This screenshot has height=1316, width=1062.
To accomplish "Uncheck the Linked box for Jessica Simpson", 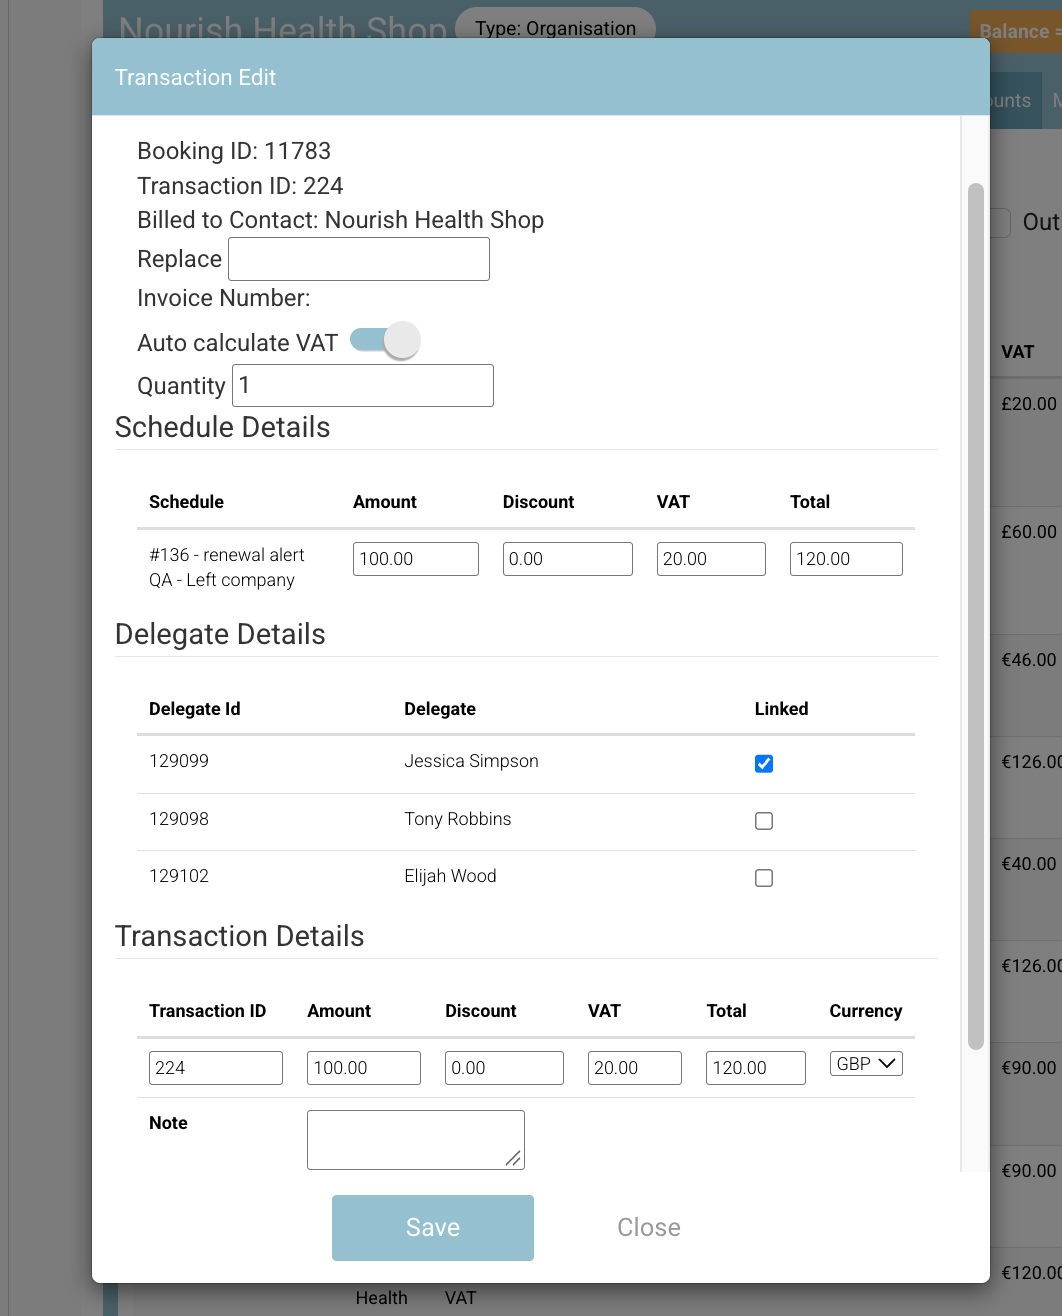I will (x=764, y=764).
